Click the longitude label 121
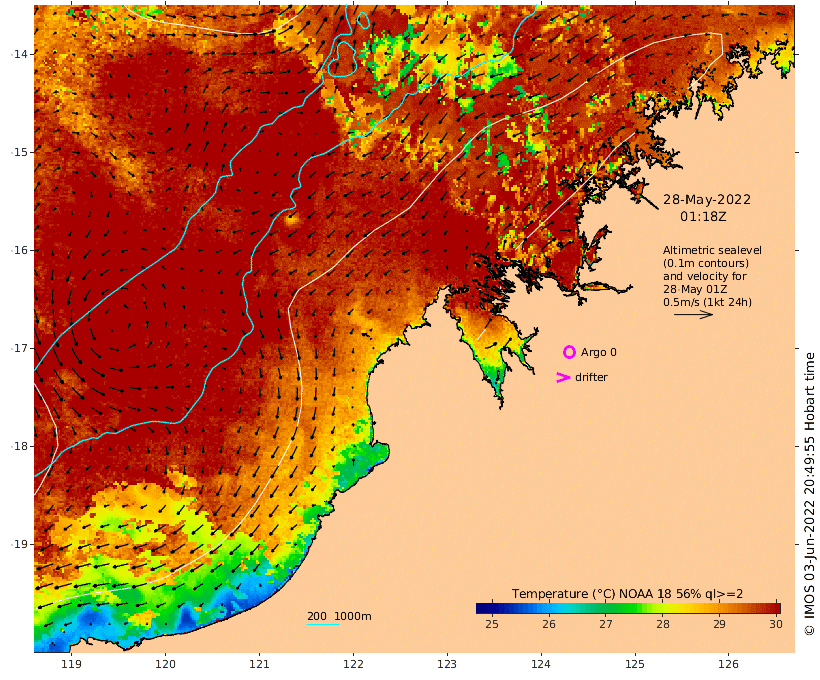 (x=259, y=664)
